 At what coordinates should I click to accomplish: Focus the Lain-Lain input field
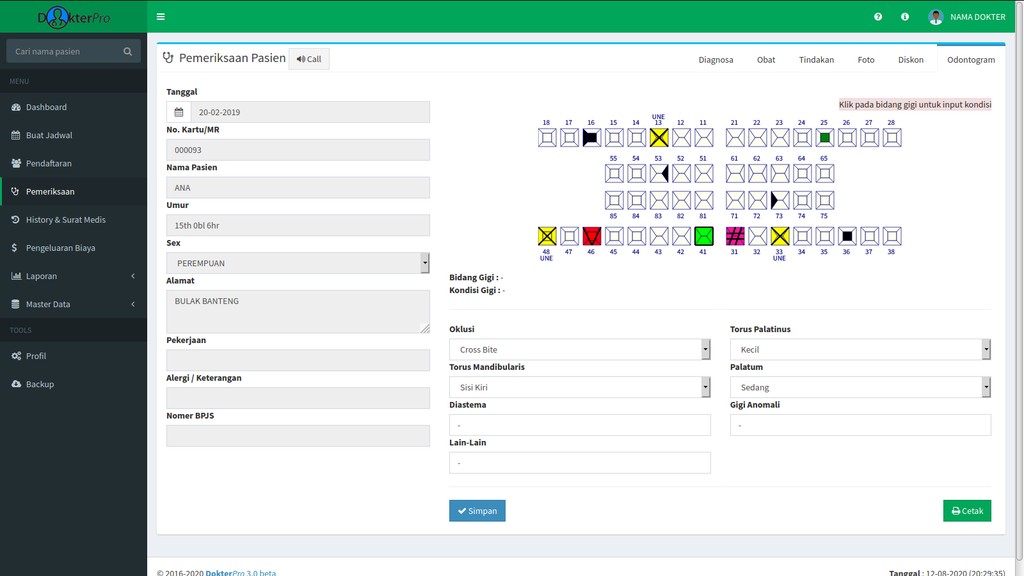[x=580, y=463]
